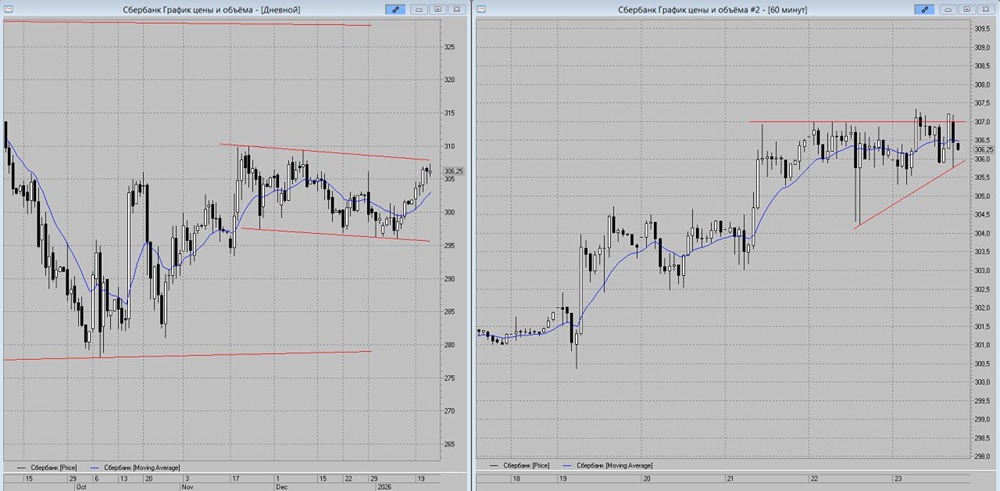Close the daily Сбербанк chart window
This screenshot has width=1000, height=491.
click(457, 10)
